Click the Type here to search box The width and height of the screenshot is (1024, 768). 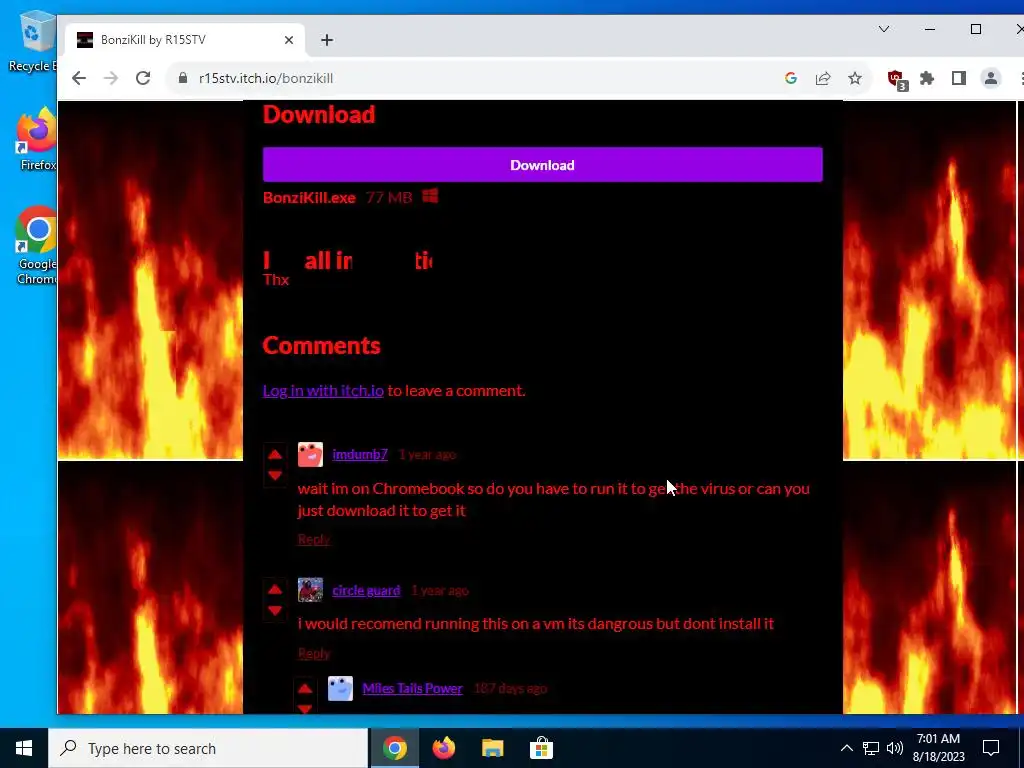click(208, 748)
